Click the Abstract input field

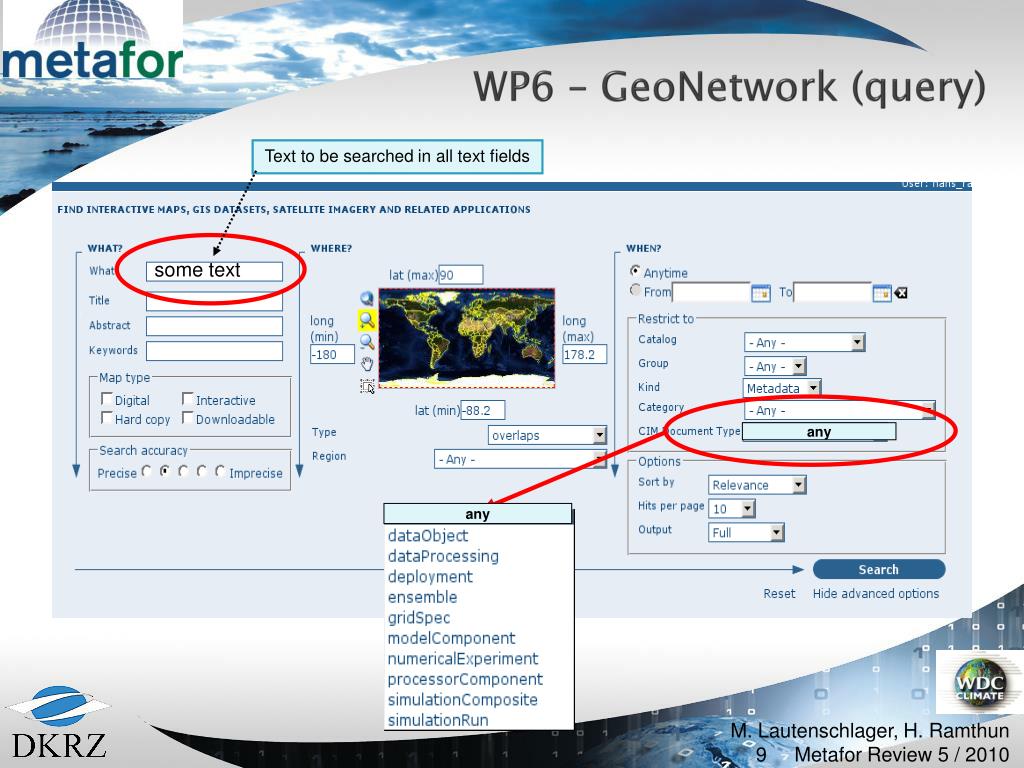(x=214, y=326)
